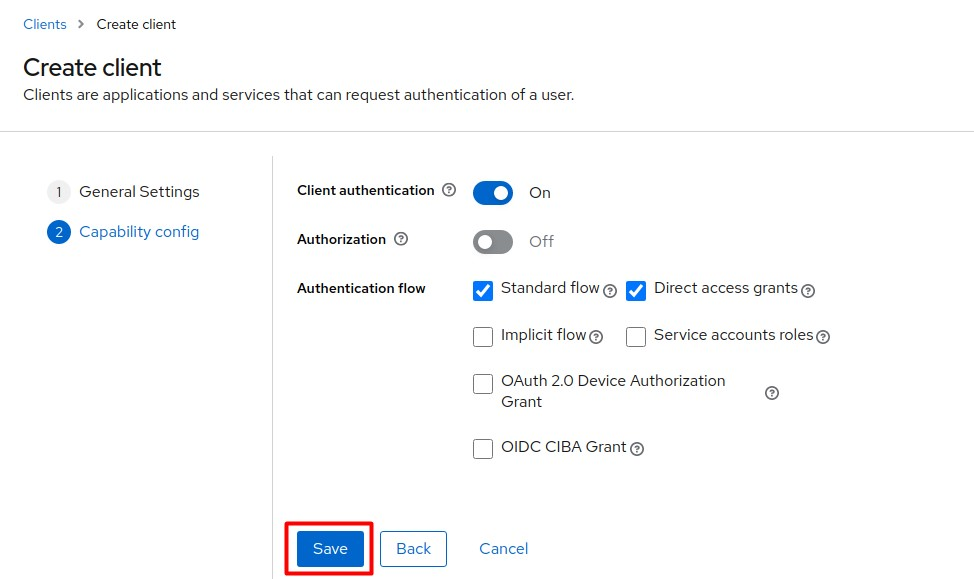Uncheck Direct access grants checkbox
The image size is (974, 579).
tap(635, 290)
